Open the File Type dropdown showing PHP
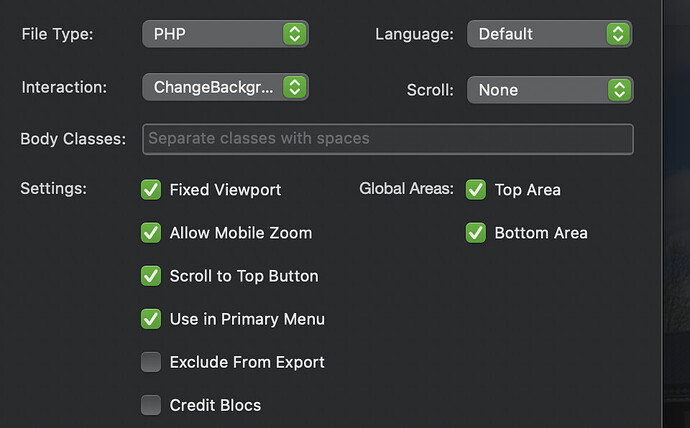Screen dimensions: 690x428 pos(224,34)
